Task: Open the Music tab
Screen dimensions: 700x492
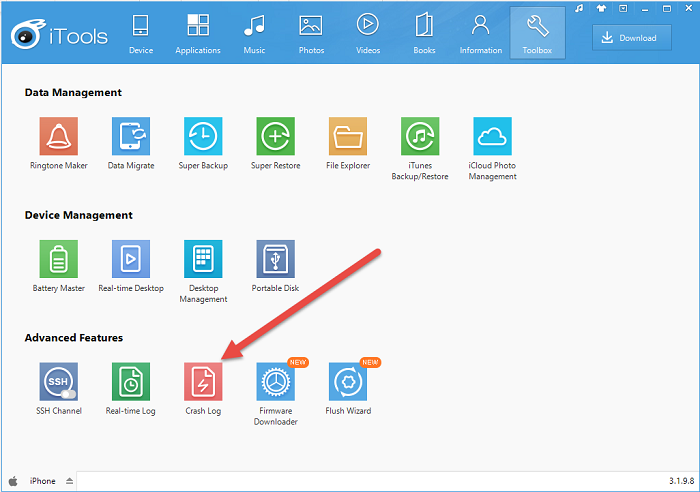Action: tap(254, 34)
